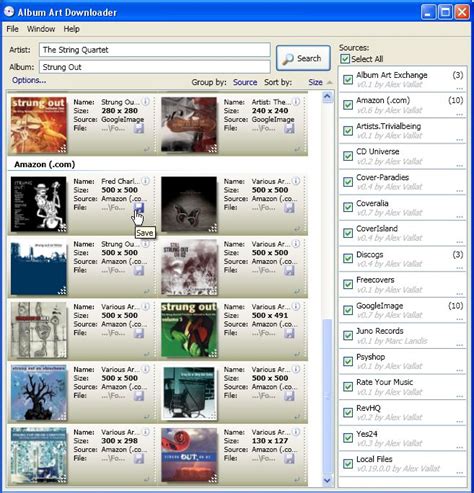Screen dimensions: 474x493
Task: Flip the sort direction arrow beside Size
Action: tap(329, 82)
